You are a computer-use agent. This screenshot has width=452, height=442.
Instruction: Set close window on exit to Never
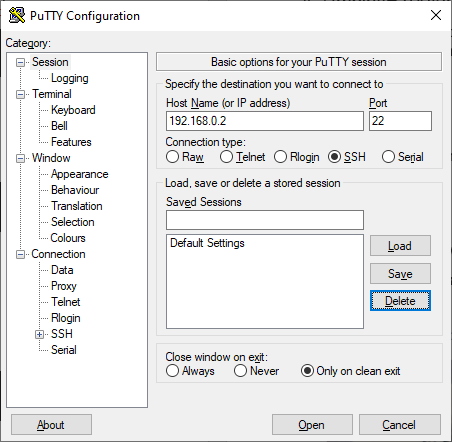coord(240,371)
